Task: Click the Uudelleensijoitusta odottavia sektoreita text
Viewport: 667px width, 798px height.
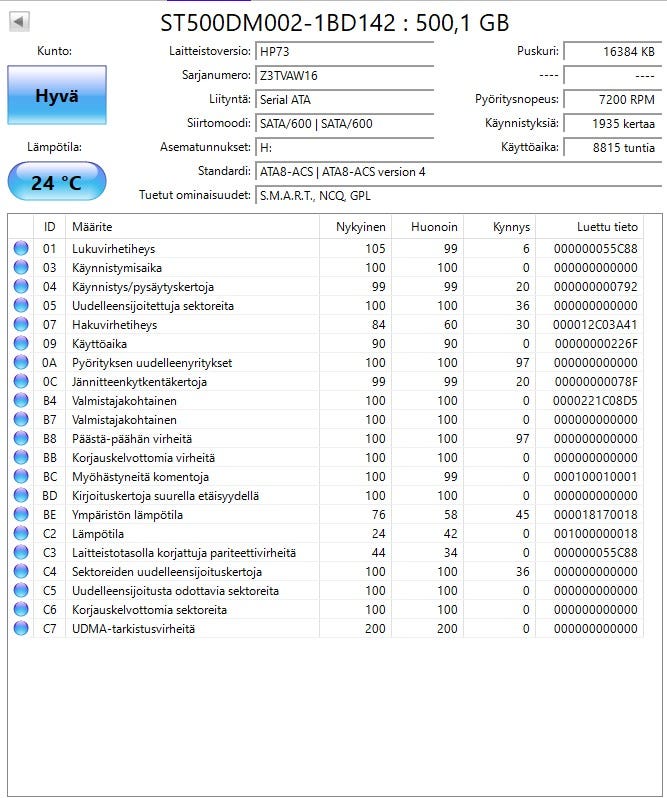Action: click(x=175, y=591)
